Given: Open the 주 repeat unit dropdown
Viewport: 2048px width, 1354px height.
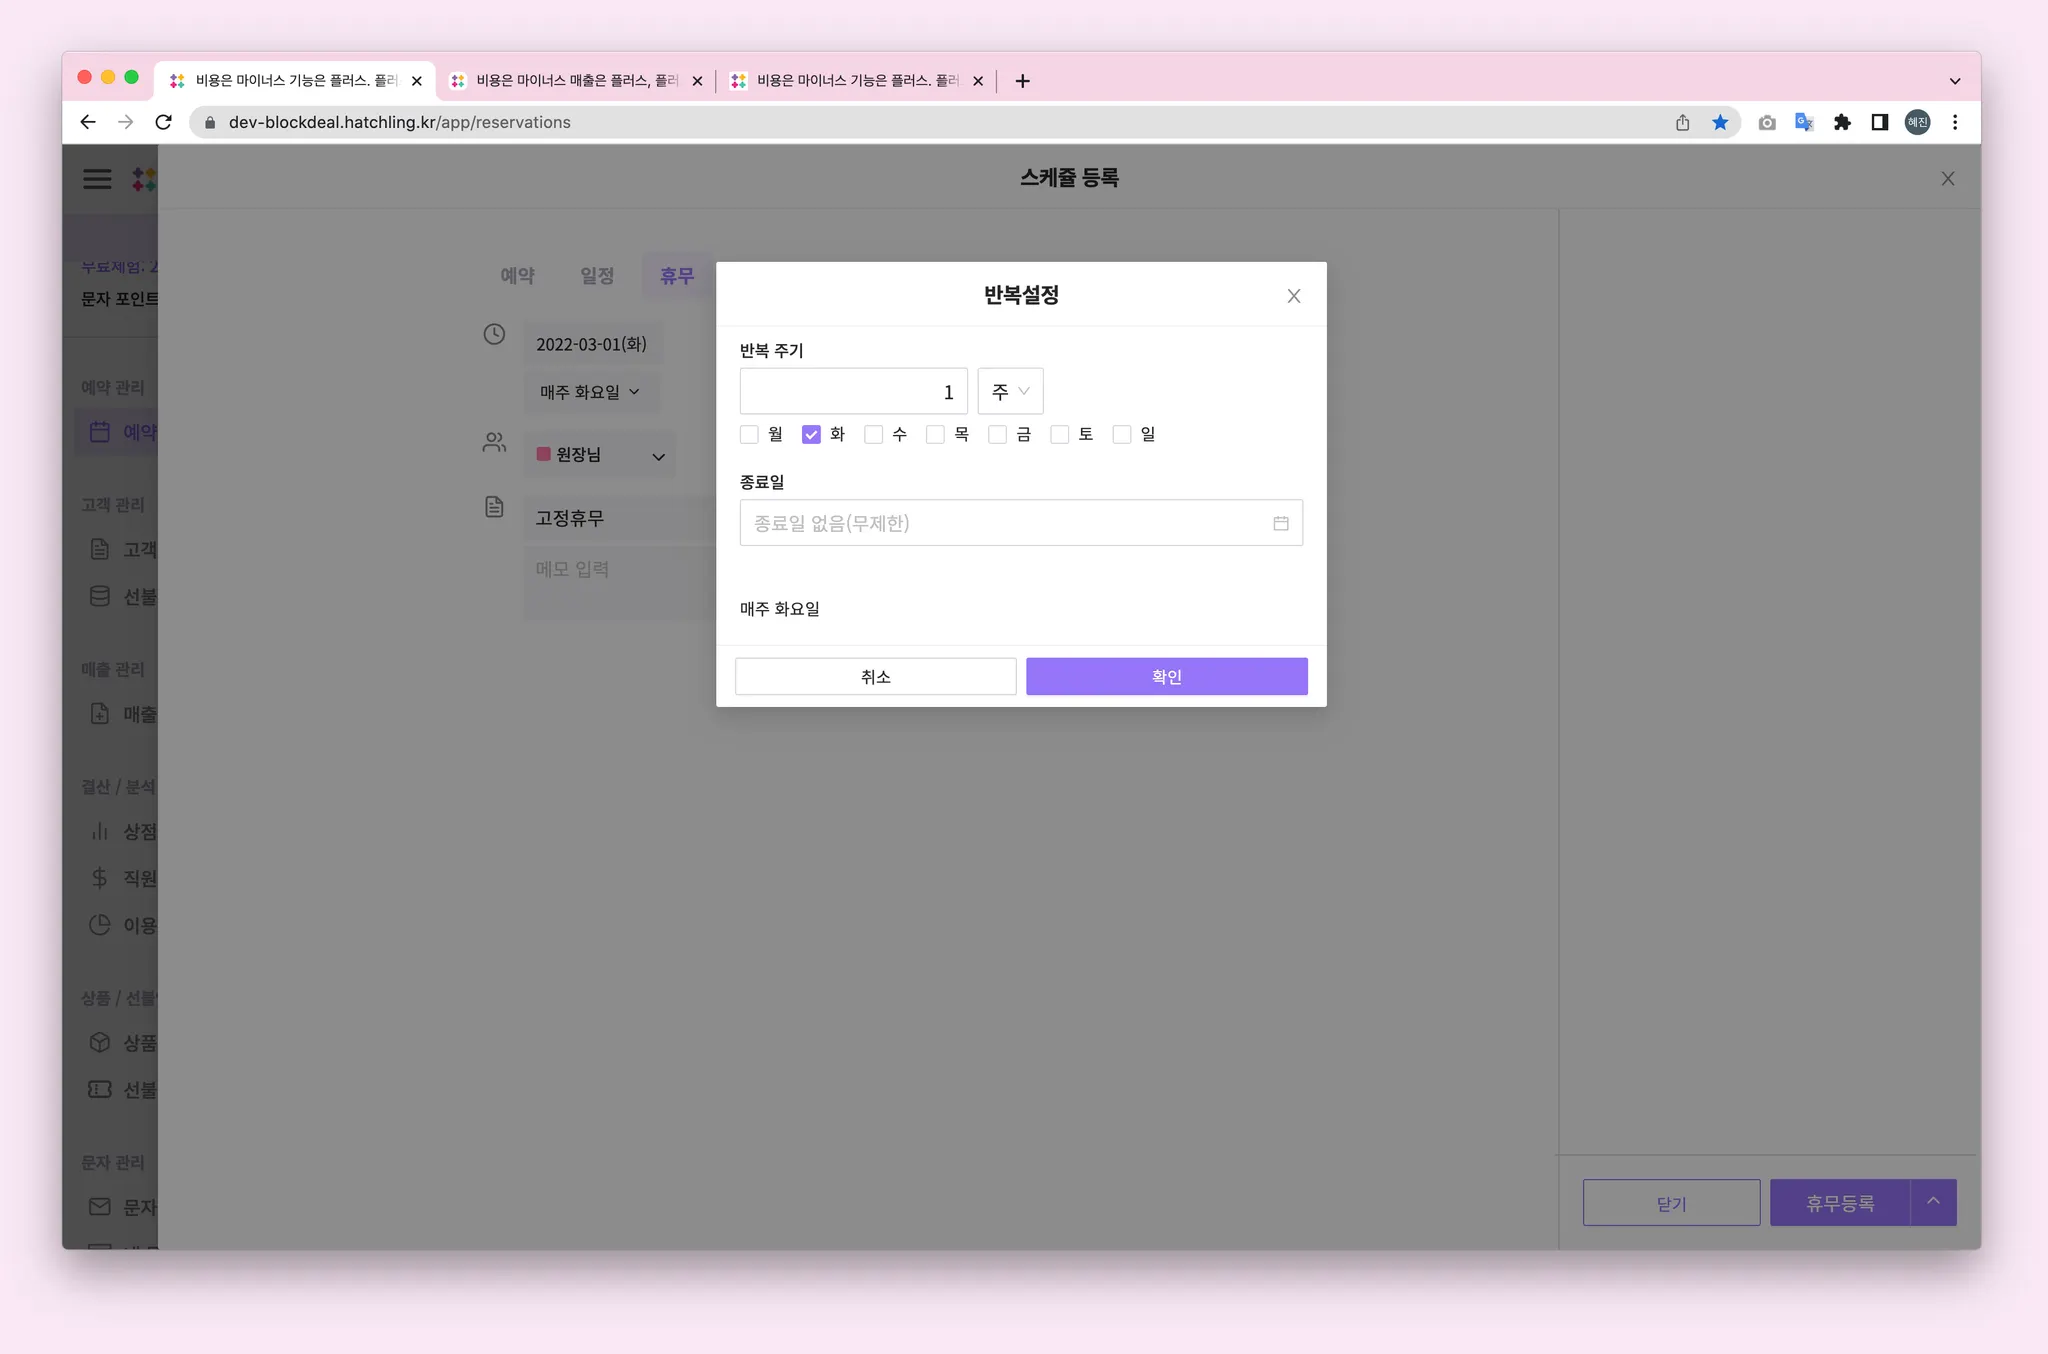Looking at the screenshot, I should pos(1010,391).
